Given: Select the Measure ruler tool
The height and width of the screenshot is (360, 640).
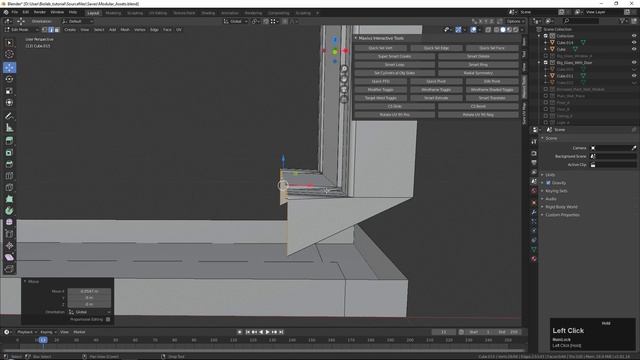Looking at the screenshot, I should pyautogui.click(x=9, y=128).
